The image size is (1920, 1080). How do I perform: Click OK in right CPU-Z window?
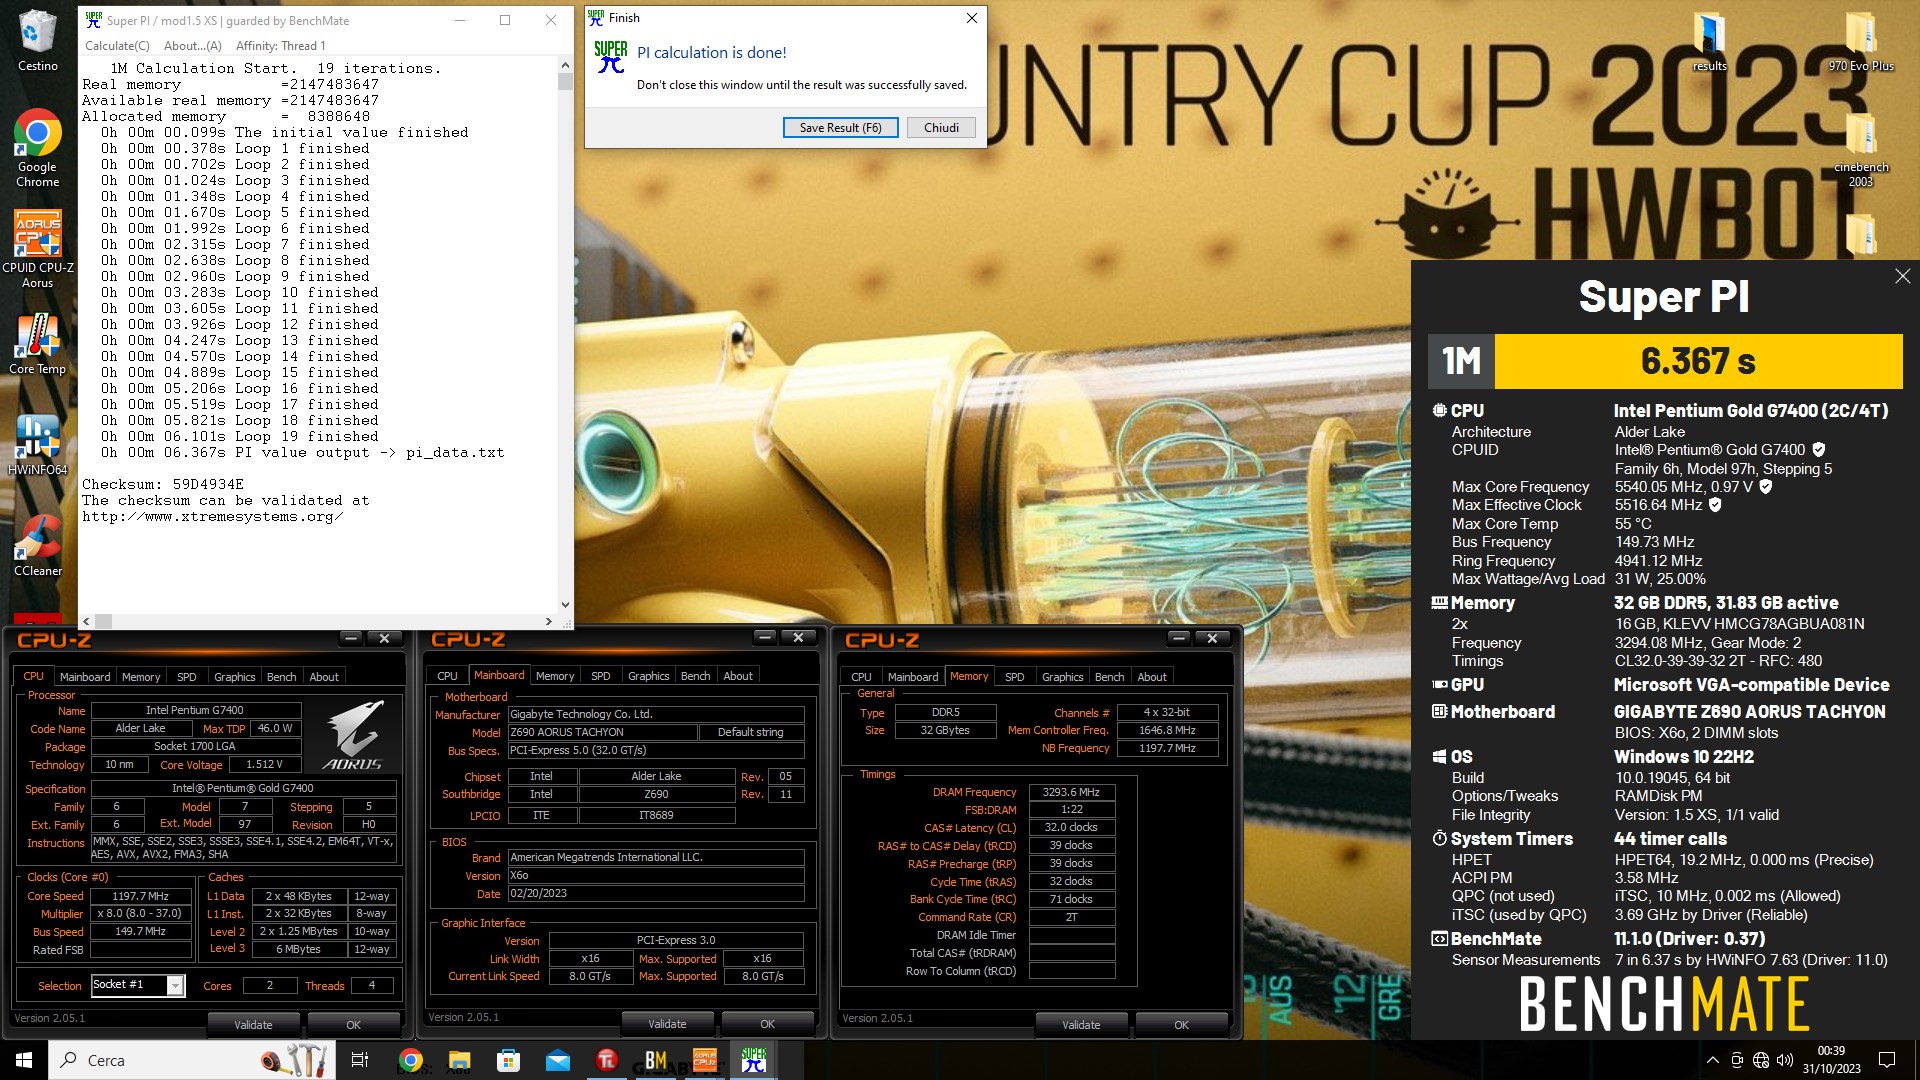click(1181, 1025)
